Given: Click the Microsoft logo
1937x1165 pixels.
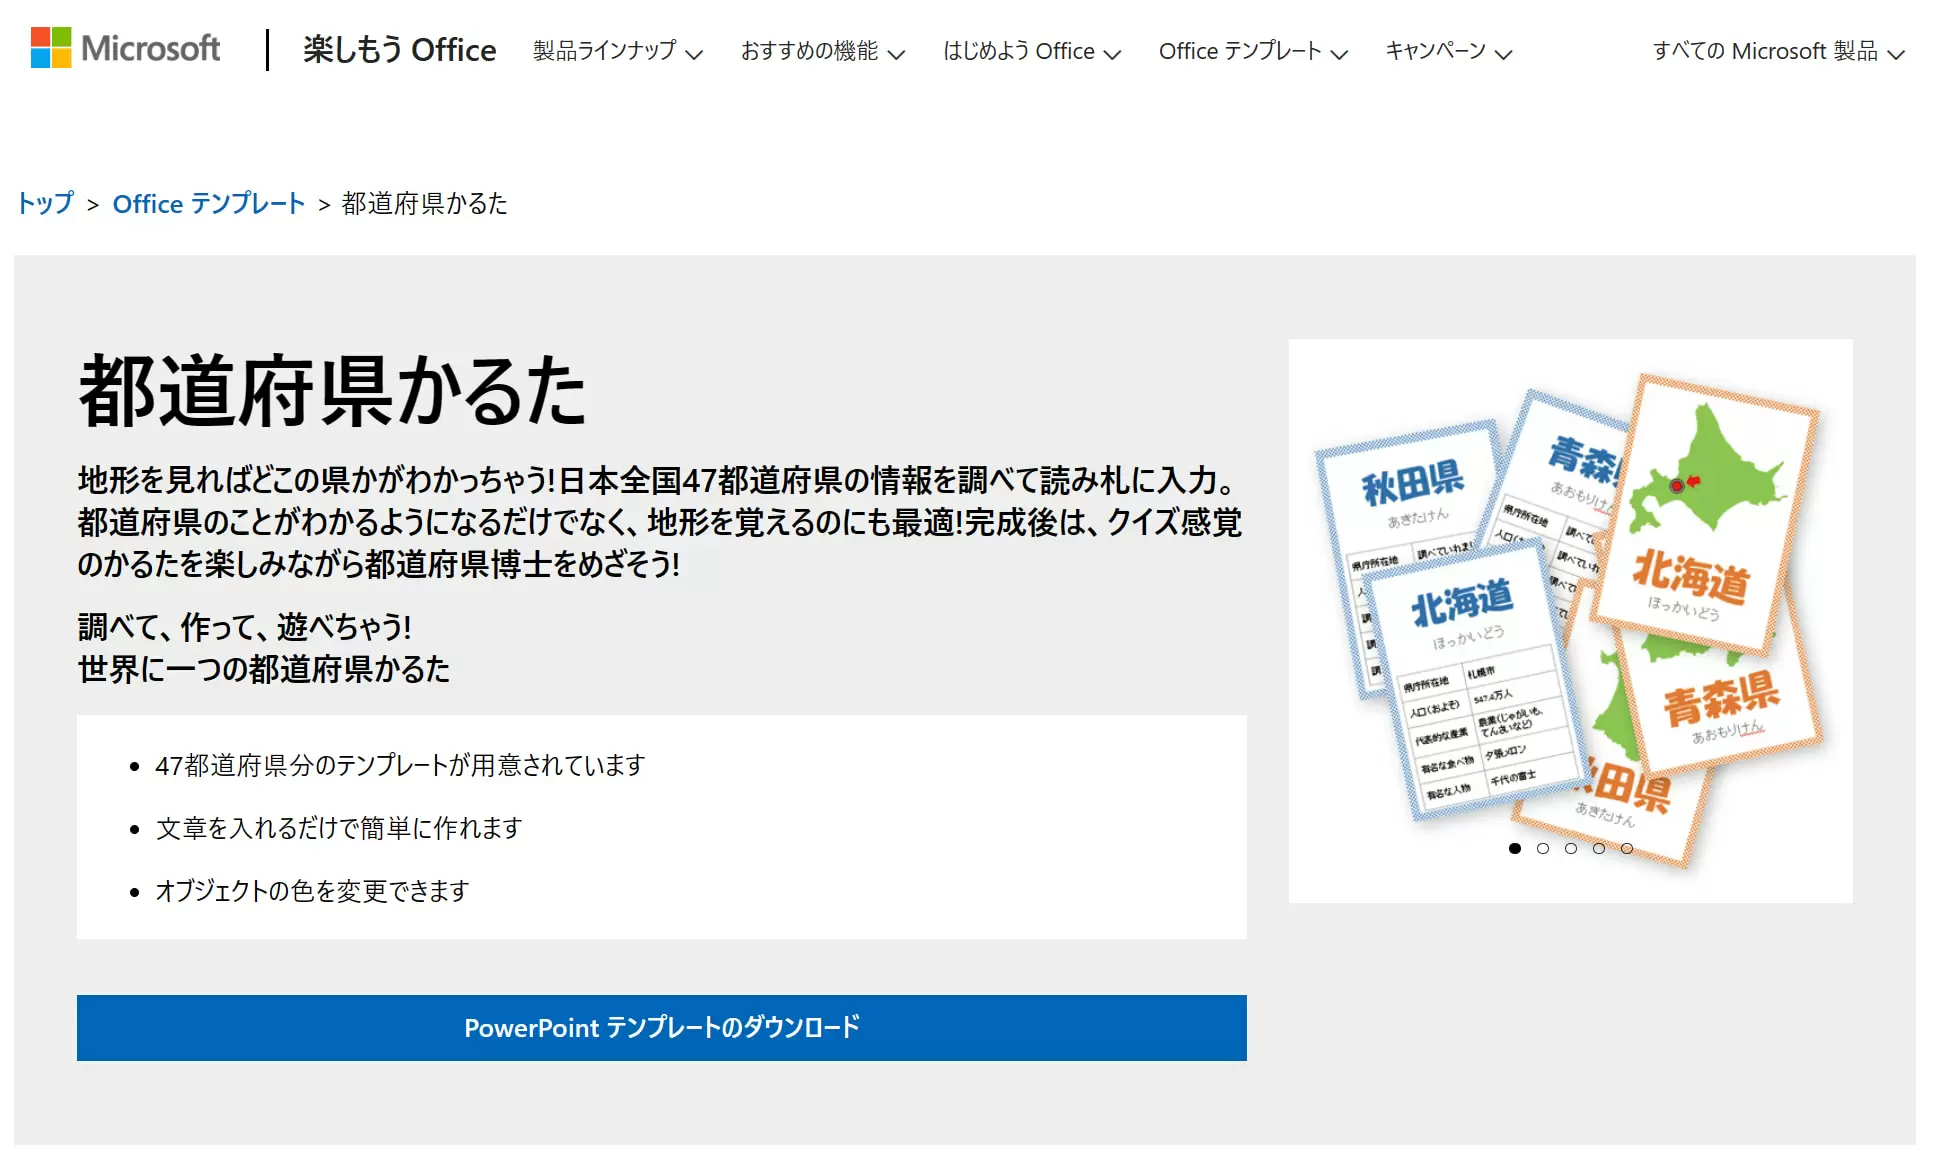Looking at the screenshot, I should click(x=126, y=48).
